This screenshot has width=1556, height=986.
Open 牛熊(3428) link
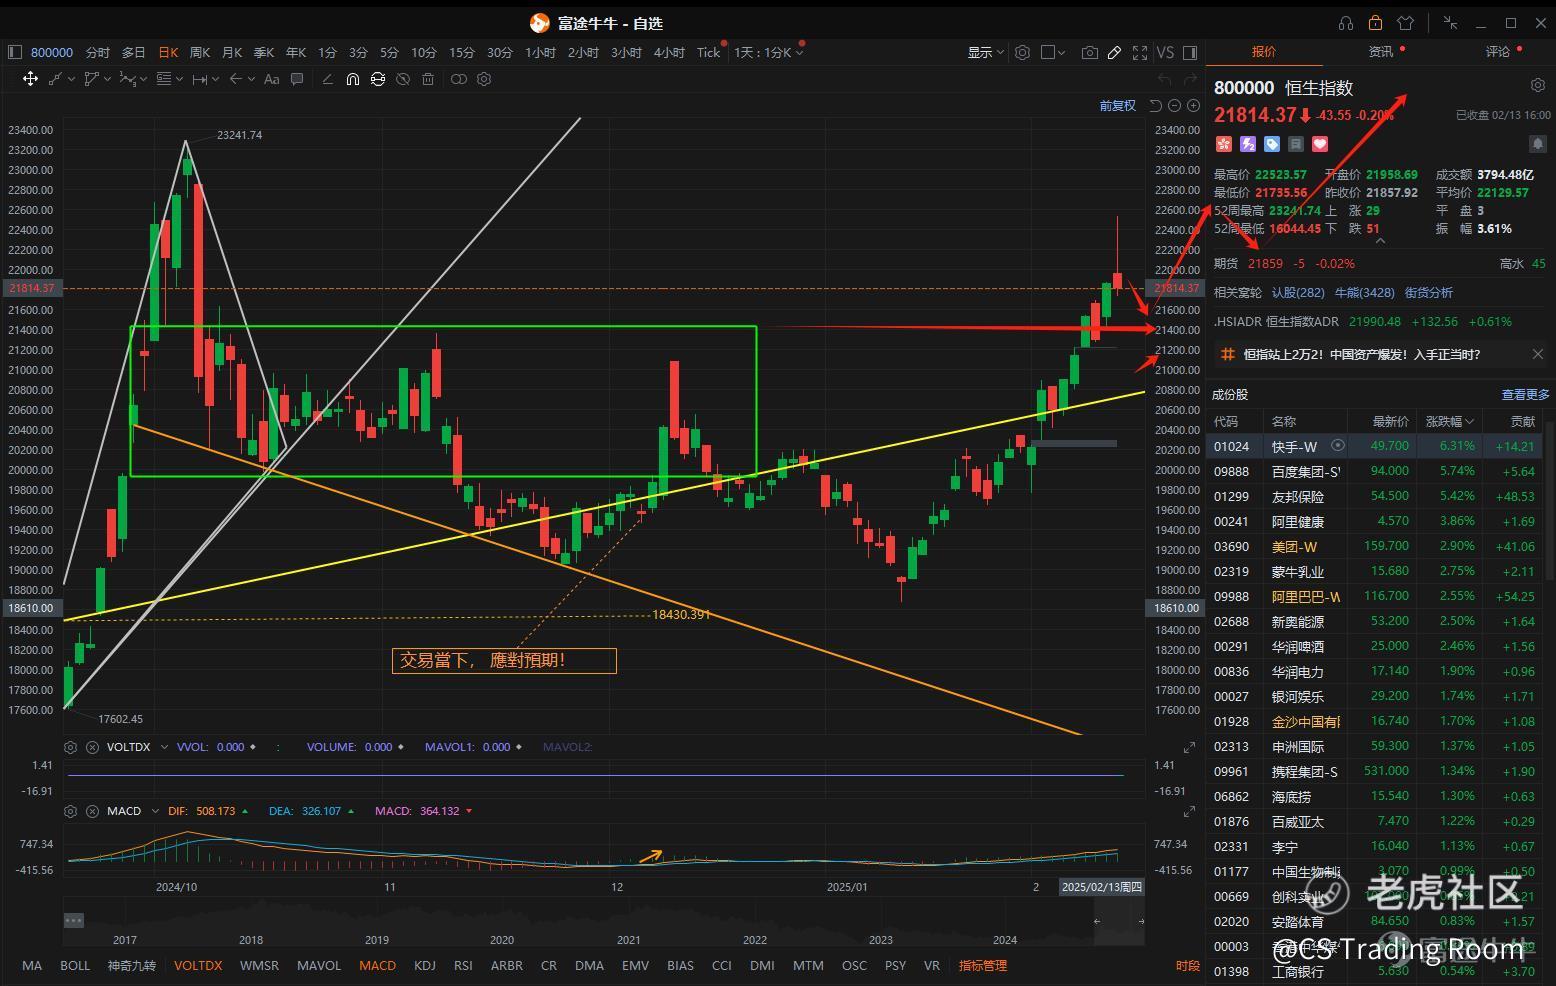point(1365,293)
